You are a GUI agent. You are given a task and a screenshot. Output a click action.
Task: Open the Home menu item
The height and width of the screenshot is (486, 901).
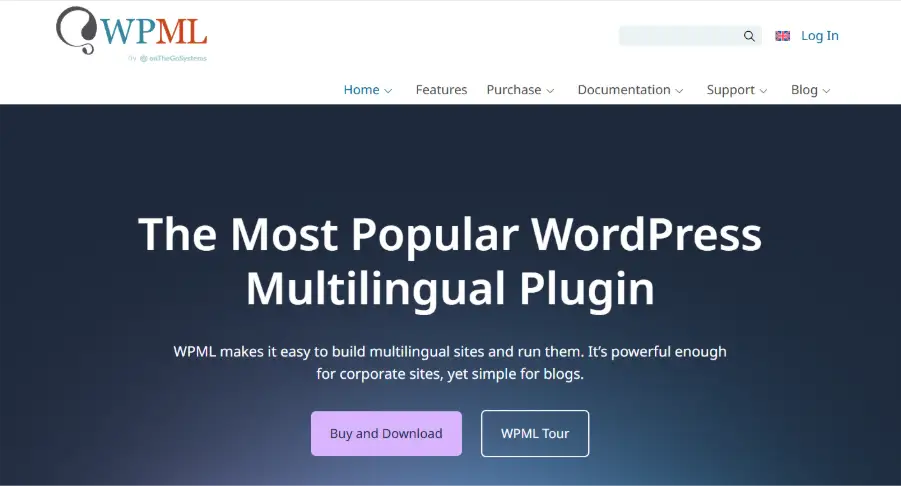[x=361, y=90]
